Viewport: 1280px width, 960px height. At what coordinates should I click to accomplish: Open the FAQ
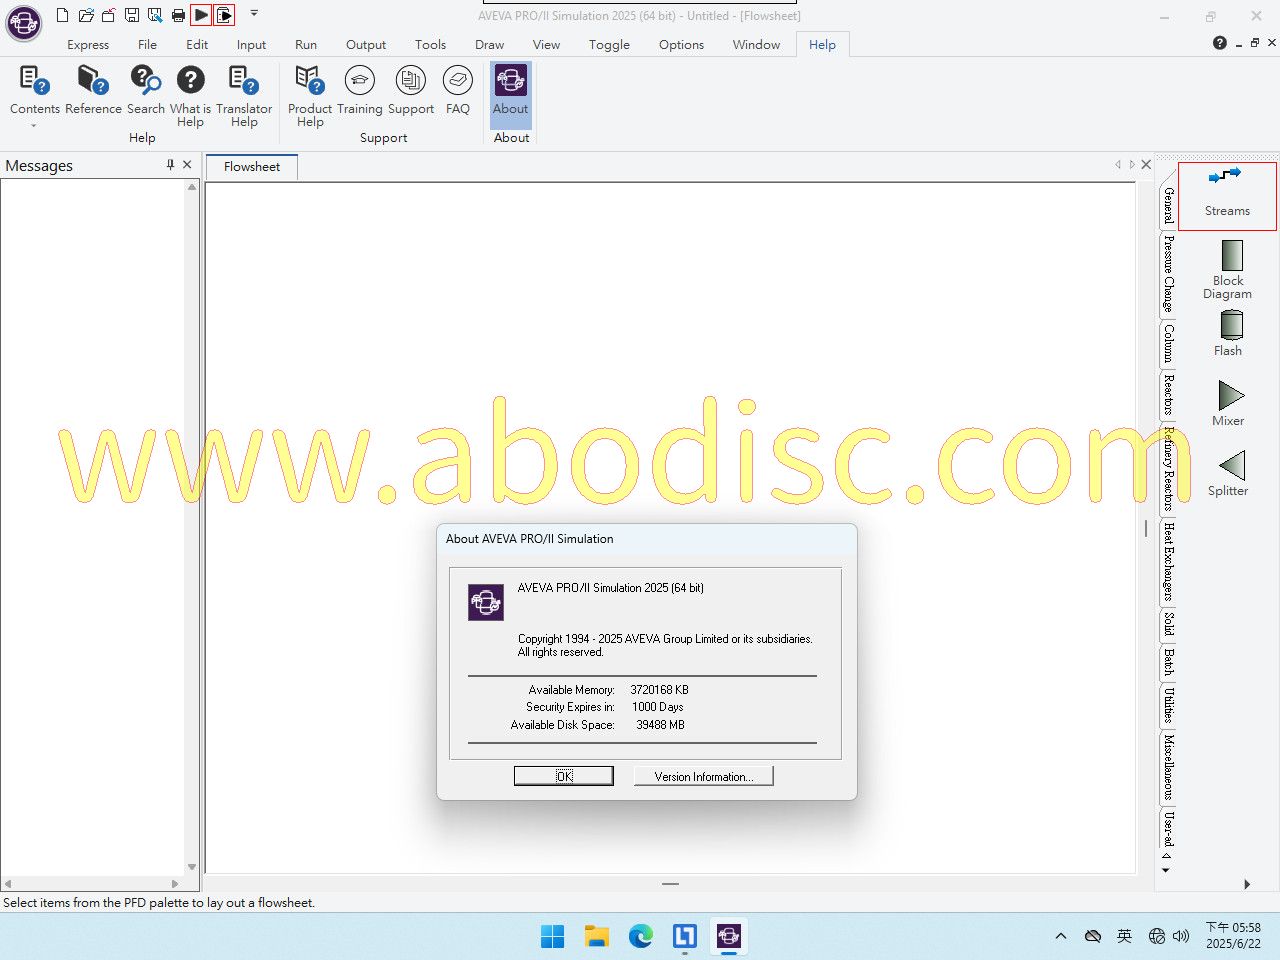[458, 90]
